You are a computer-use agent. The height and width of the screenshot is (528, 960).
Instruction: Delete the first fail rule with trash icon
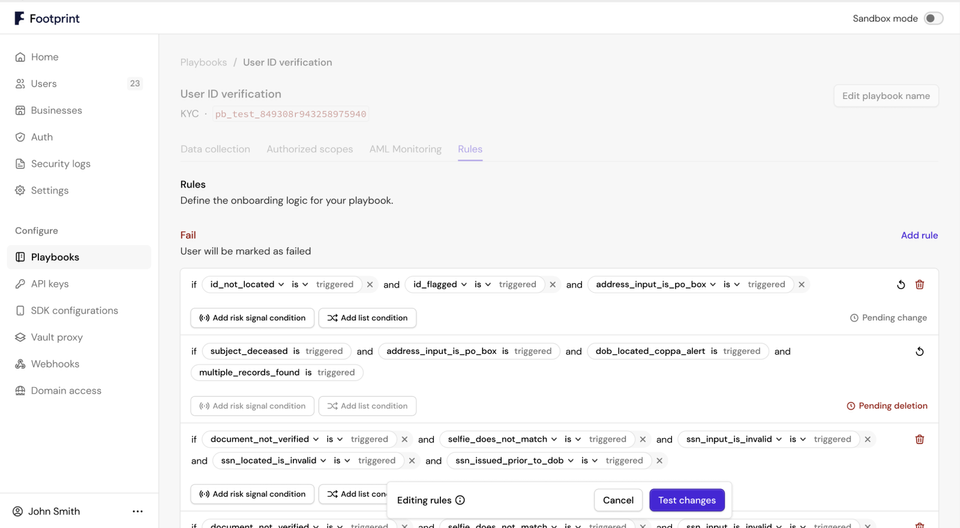920,285
